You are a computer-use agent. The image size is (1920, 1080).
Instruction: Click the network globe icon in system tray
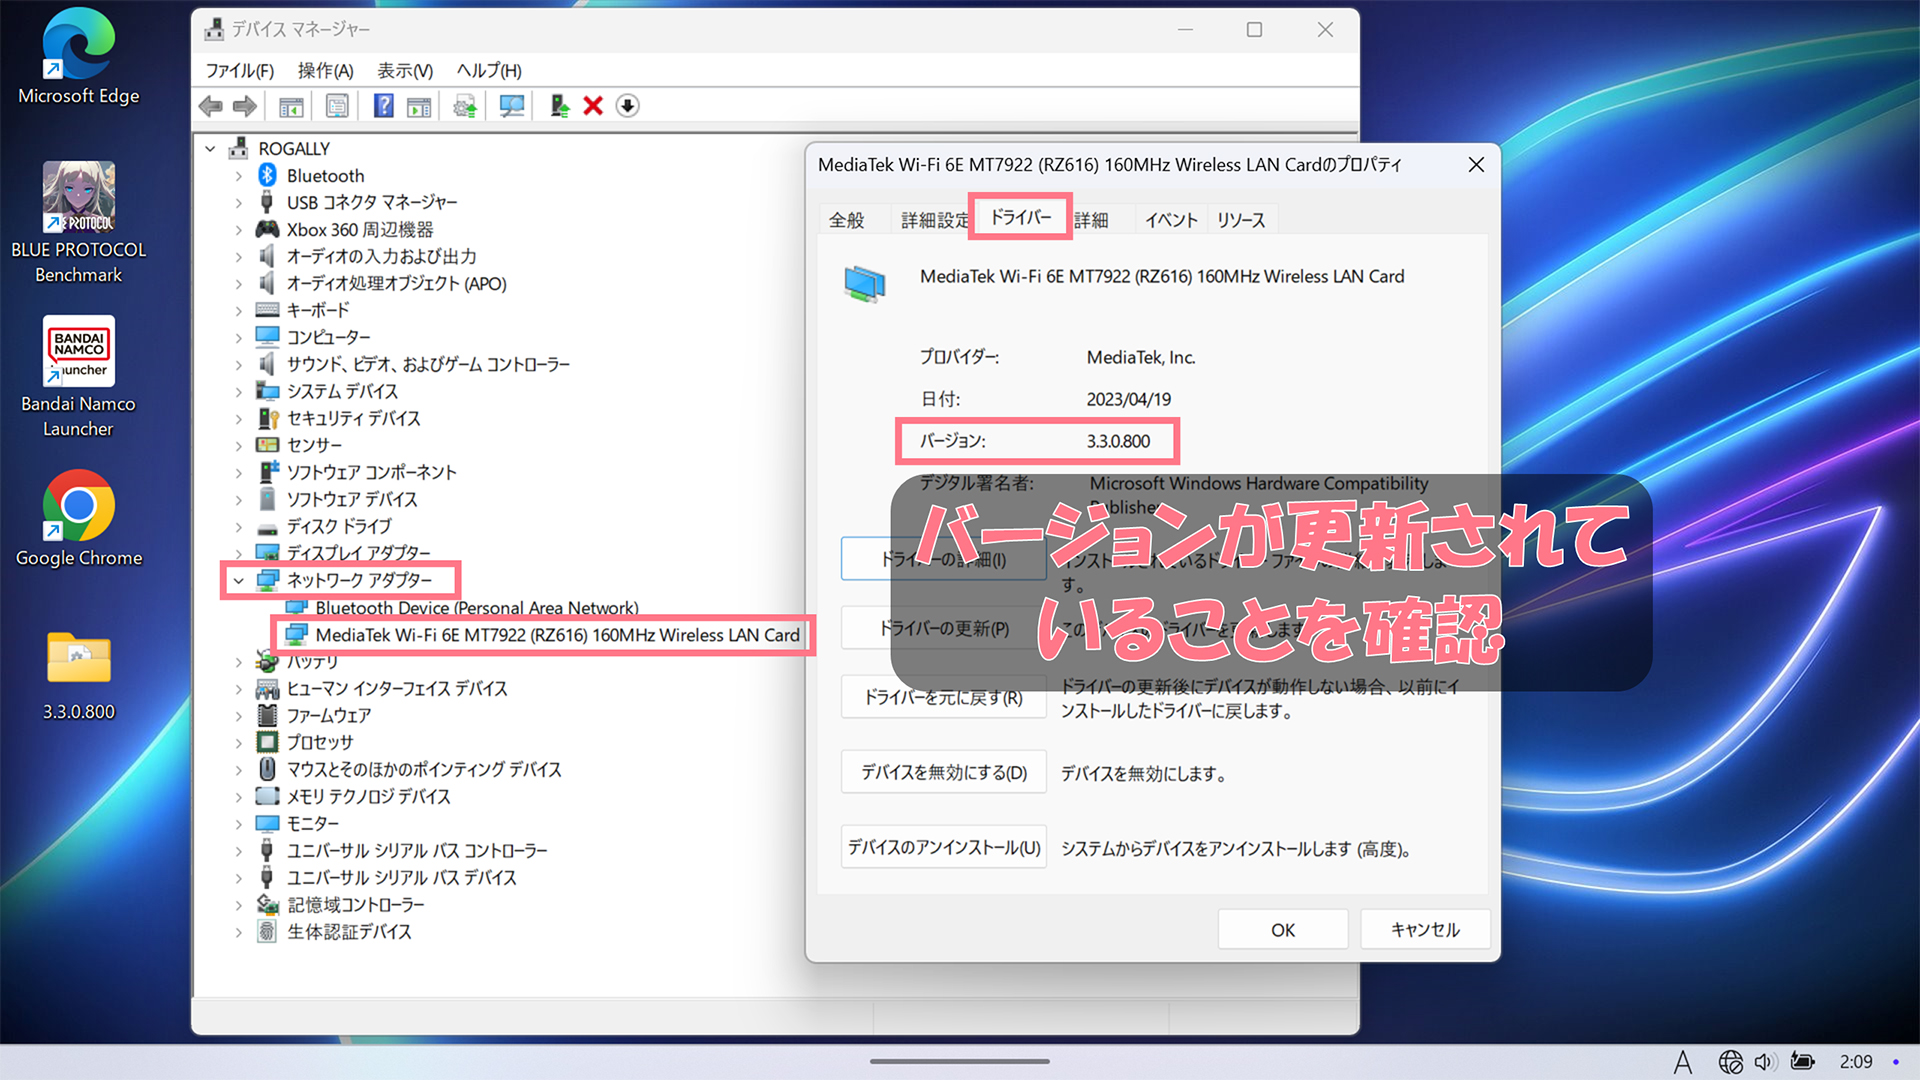click(x=1730, y=1062)
